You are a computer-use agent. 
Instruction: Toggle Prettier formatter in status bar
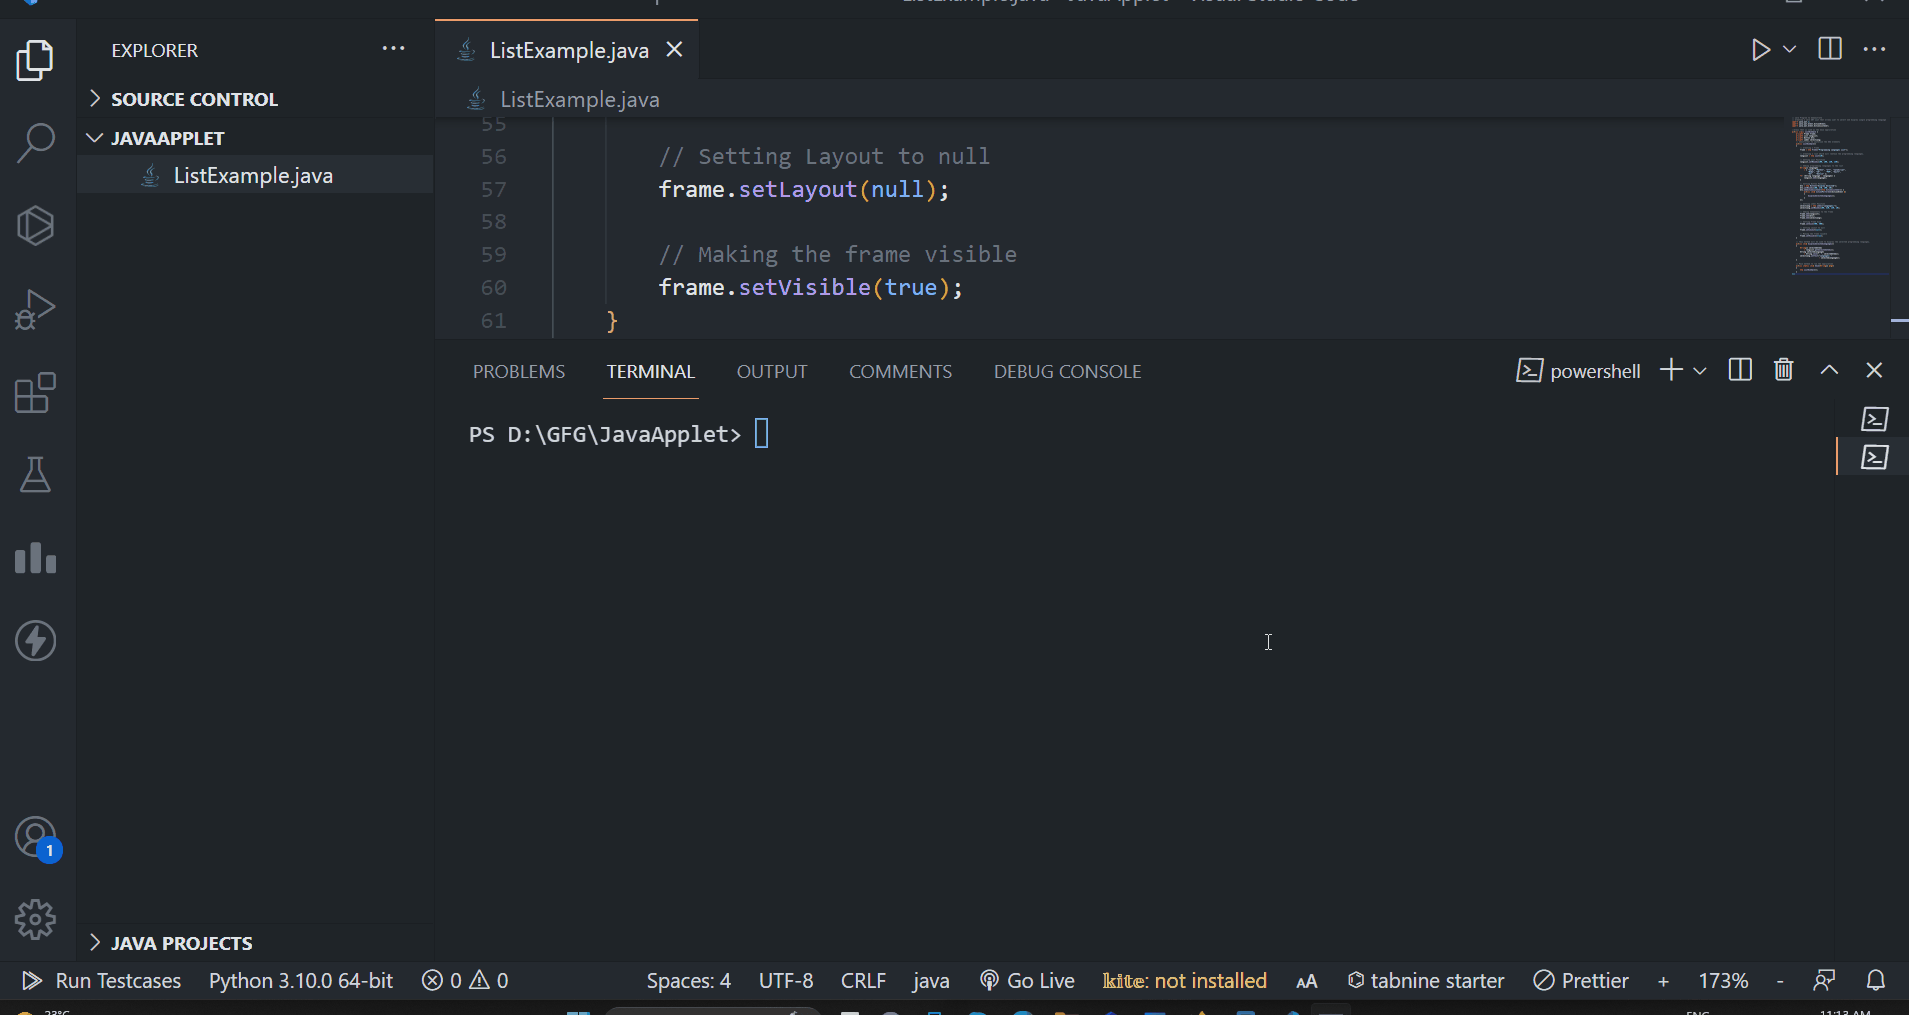pyautogui.click(x=1581, y=981)
